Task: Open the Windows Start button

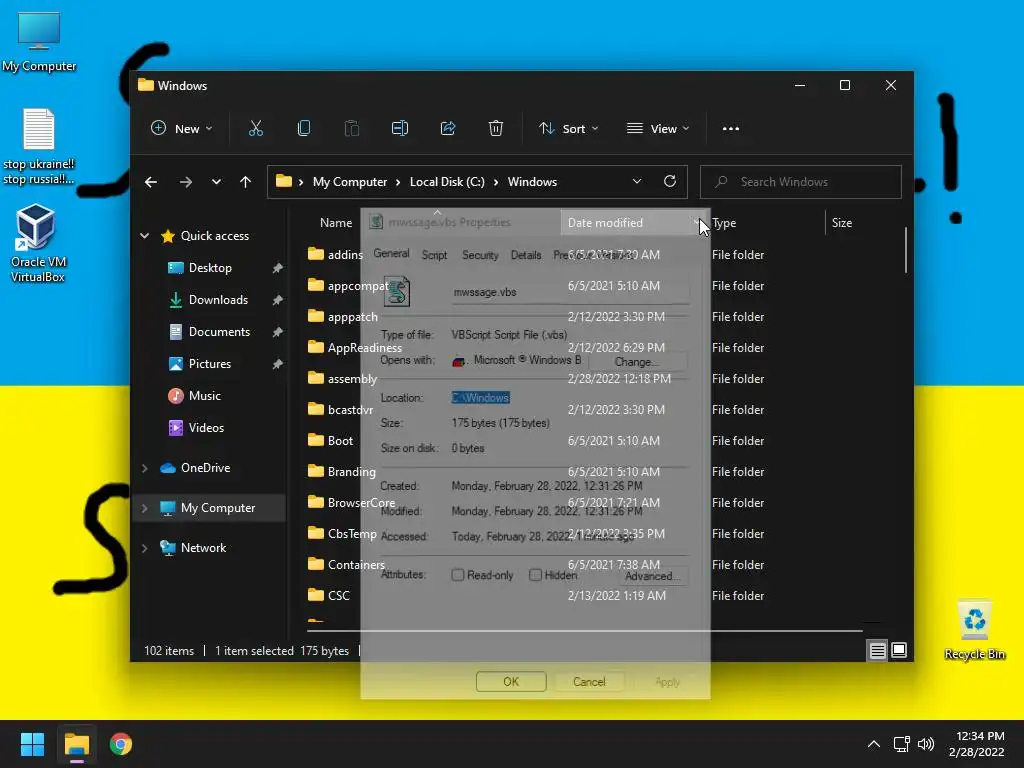Action: pos(32,744)
